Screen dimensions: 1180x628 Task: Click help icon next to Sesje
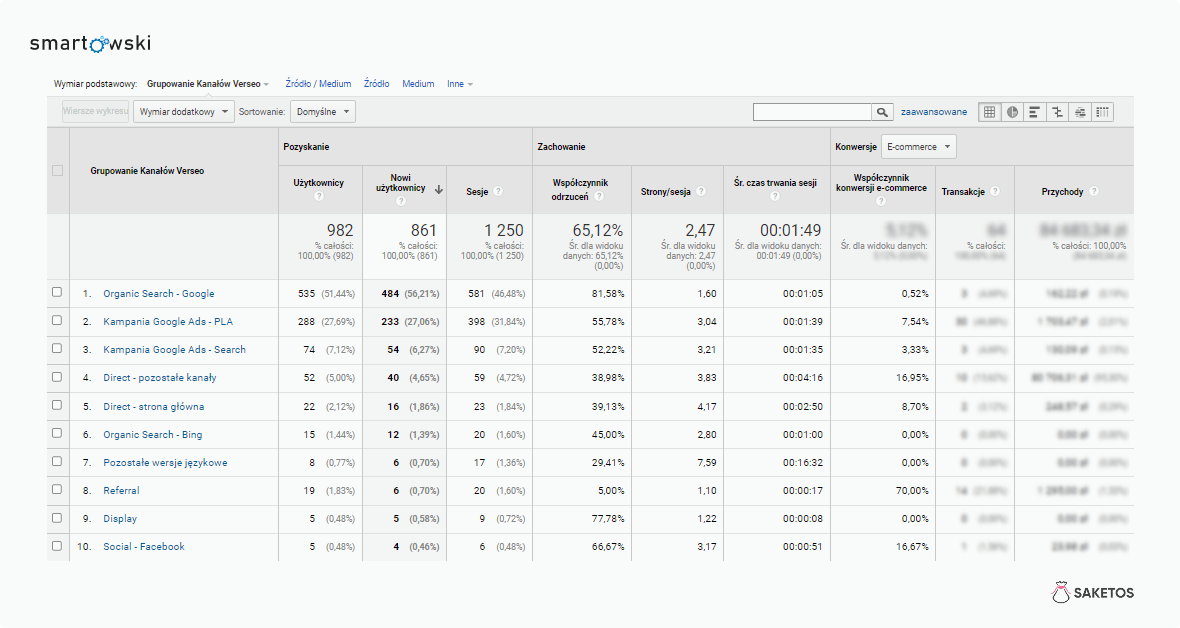tap(498, 192)
